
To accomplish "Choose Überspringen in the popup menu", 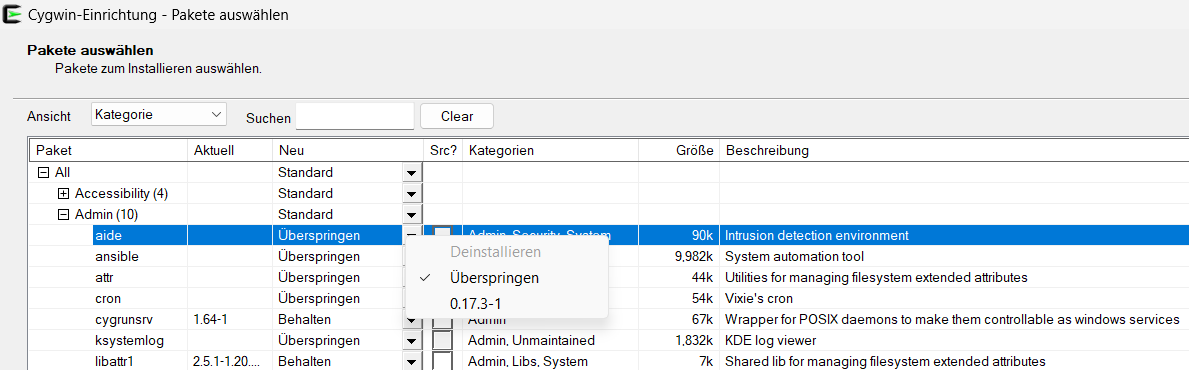I will [x=507, y=278].
